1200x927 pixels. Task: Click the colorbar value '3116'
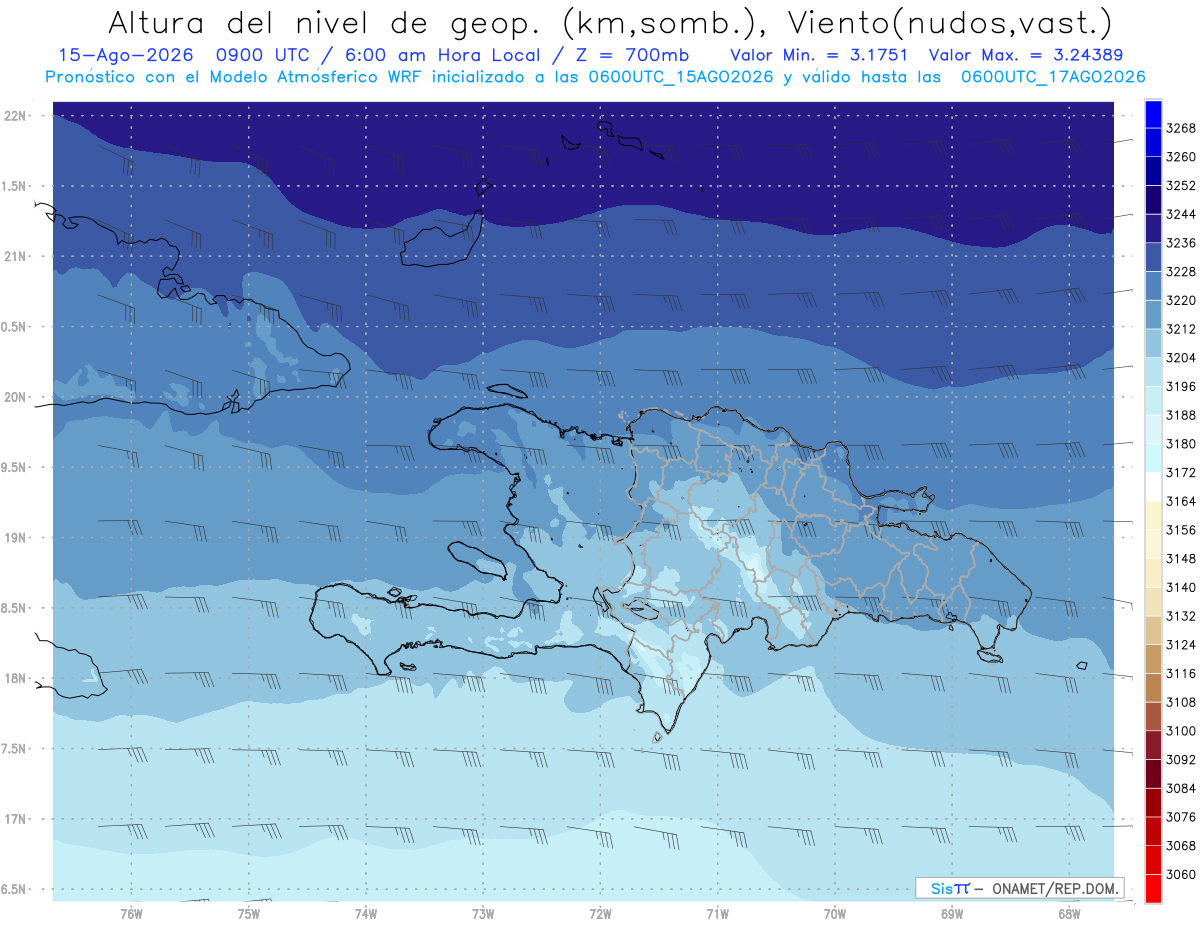pyautogui.click(x=1181, y=674)
